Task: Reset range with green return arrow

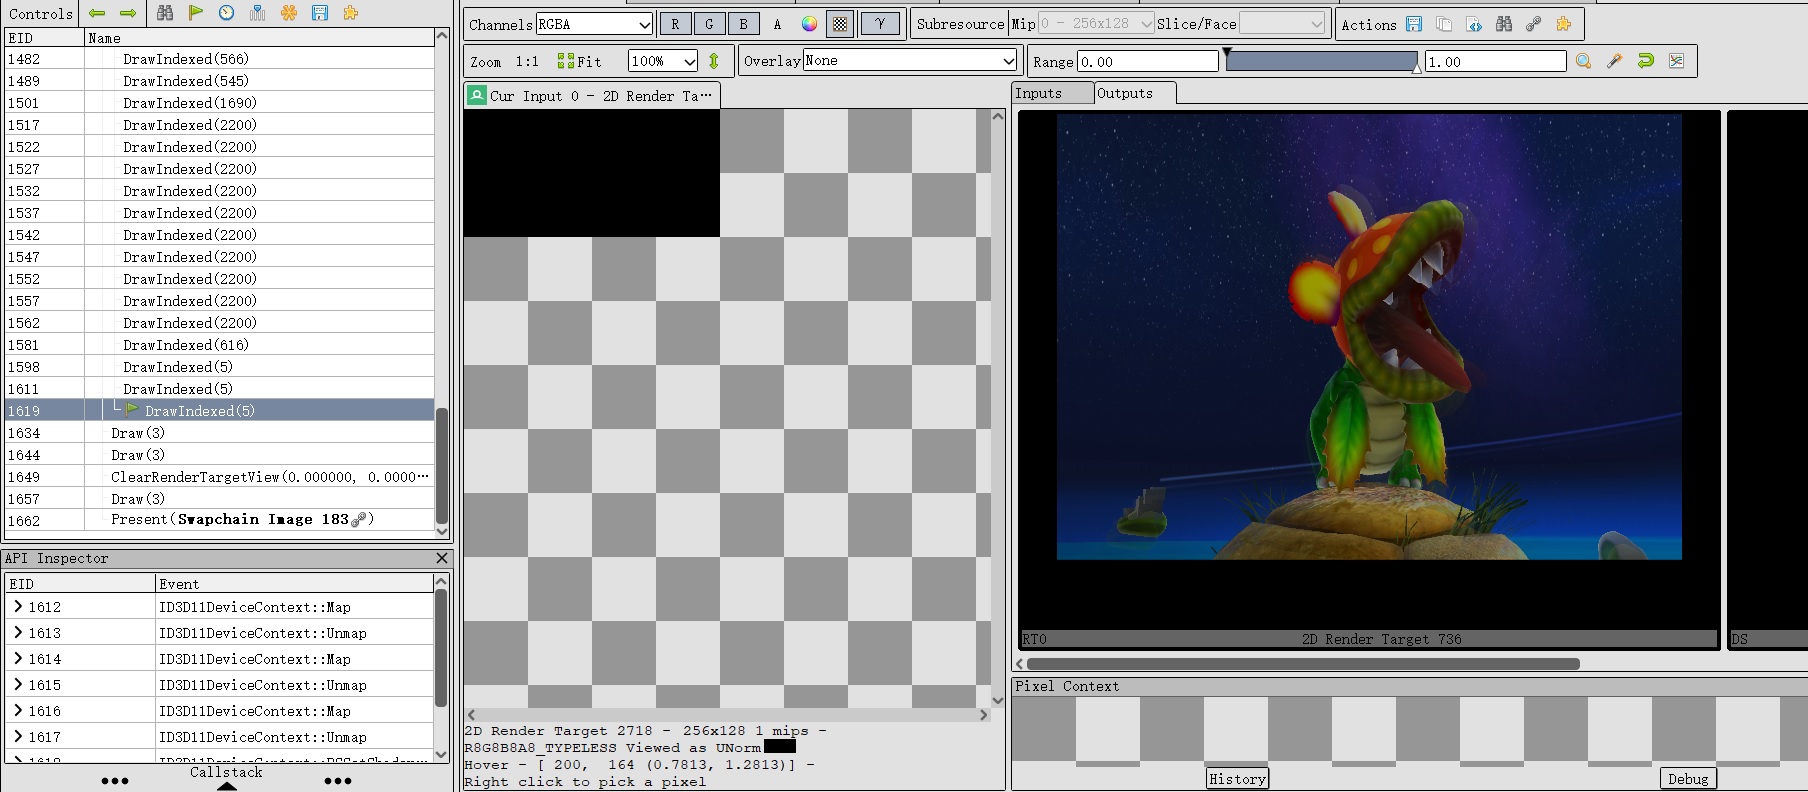Action: pos(1646,61)
